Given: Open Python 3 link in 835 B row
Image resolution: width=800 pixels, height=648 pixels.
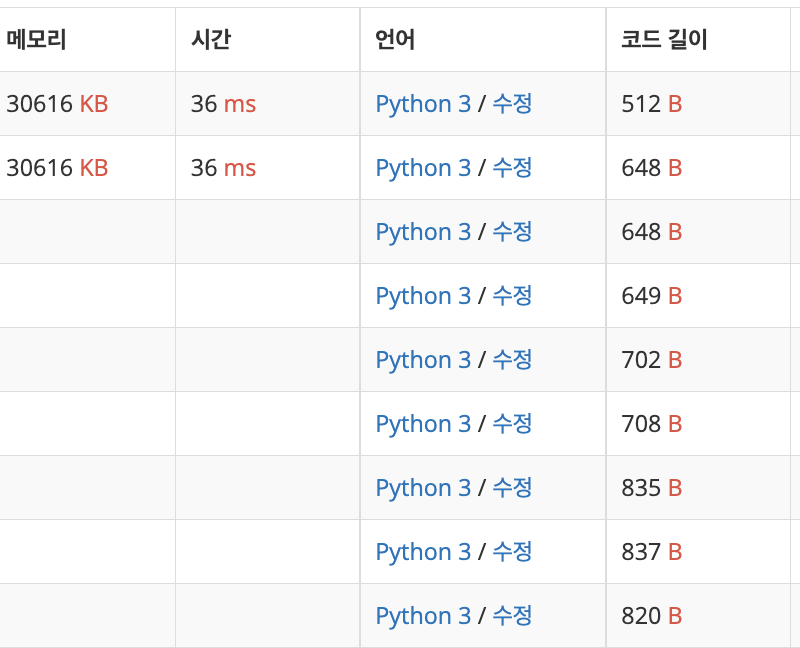Looking at the screenshot, I should click(x=423, y=488).
